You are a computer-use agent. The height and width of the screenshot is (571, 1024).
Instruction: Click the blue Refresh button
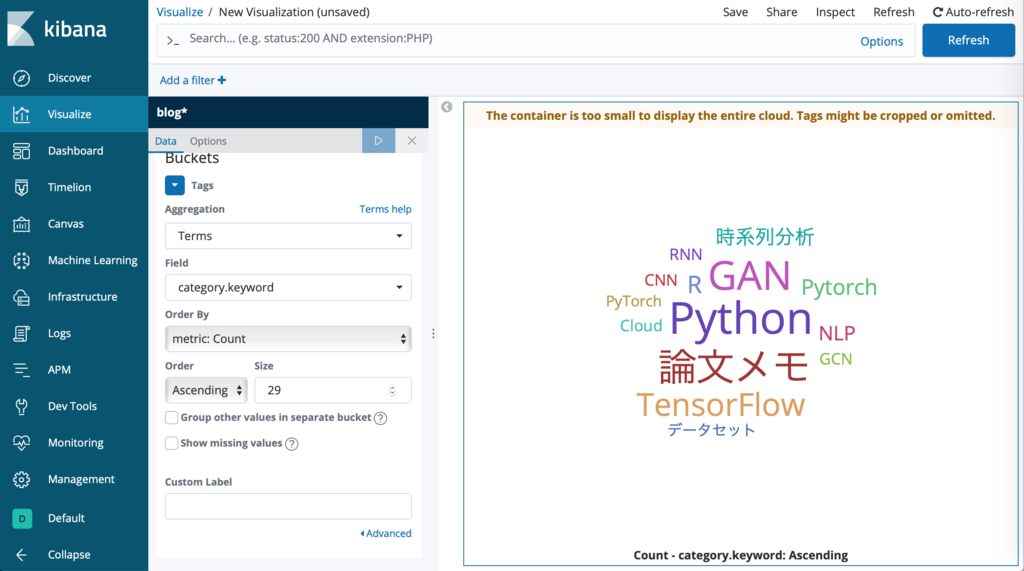coord(968,40)
